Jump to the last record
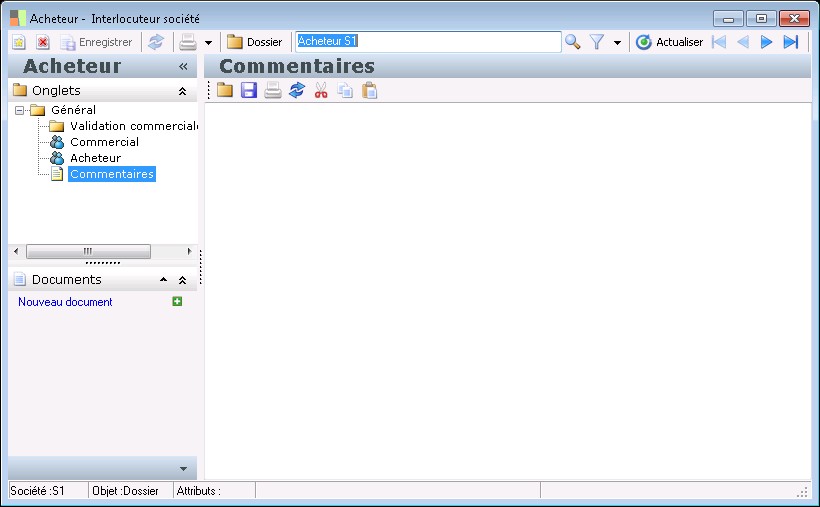The height and width of the screenshot is (507, 820). coord(791,42)
